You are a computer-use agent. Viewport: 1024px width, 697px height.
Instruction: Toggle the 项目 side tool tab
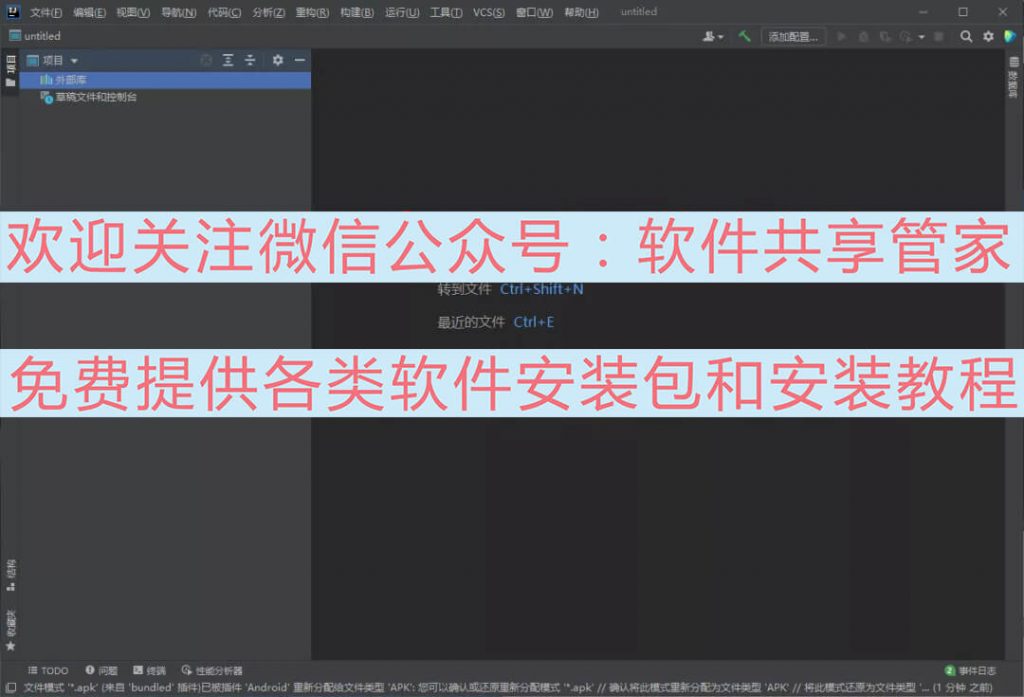pyautogui.click(x=10, y=71)
